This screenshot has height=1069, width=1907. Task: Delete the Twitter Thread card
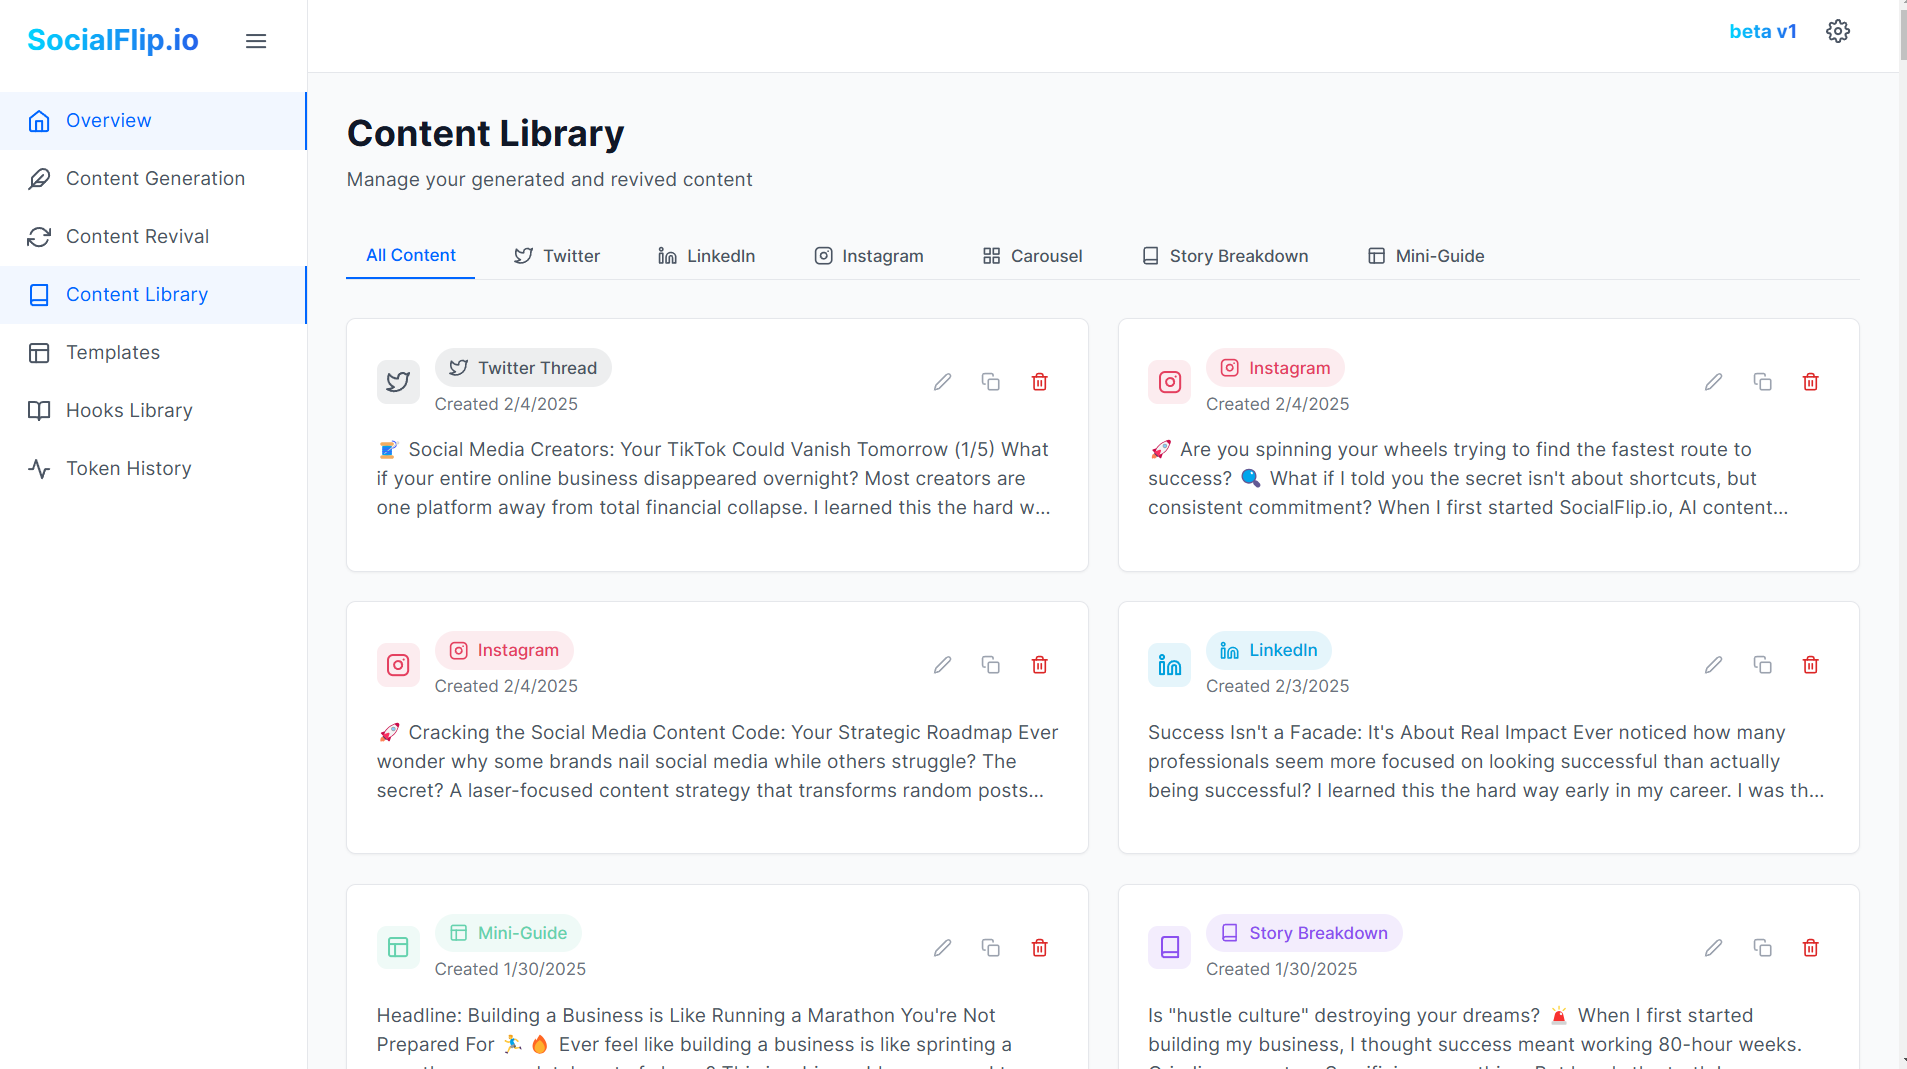[1040, 382]
